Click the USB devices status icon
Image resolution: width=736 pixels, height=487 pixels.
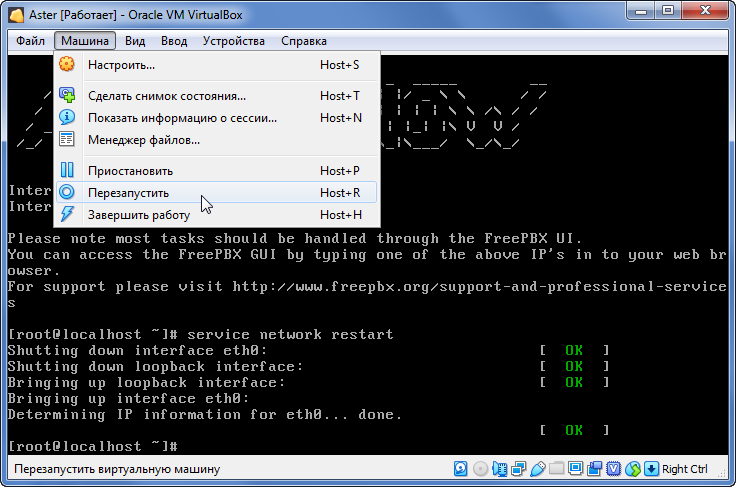coord(537,469)
